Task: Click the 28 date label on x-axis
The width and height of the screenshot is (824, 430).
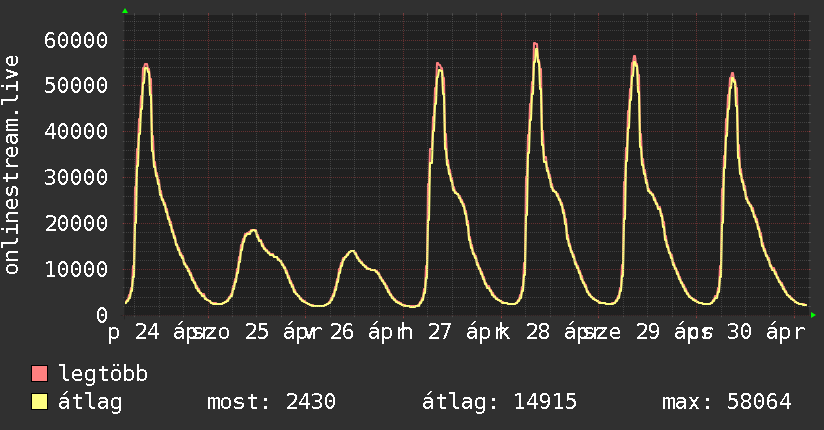Action: point(538,332)
